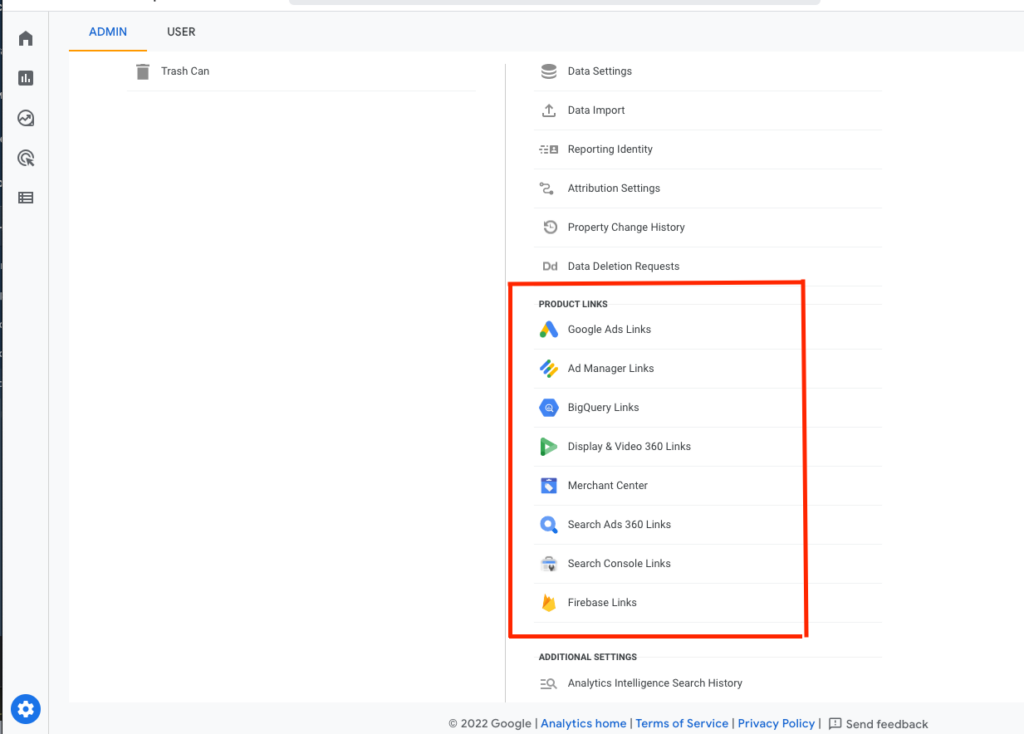Open Merchant Center settings

[x=607, y=486]
